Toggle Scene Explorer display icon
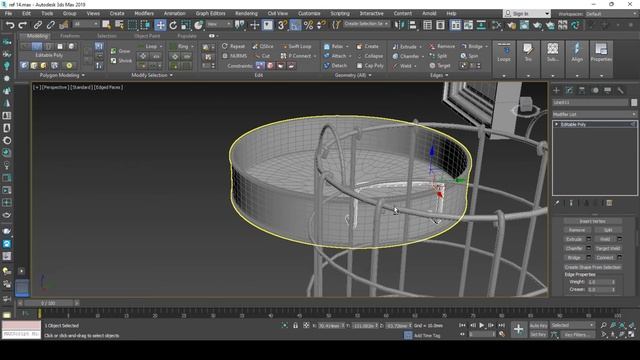This screenshot has width=640, height=360. [427, 25]
